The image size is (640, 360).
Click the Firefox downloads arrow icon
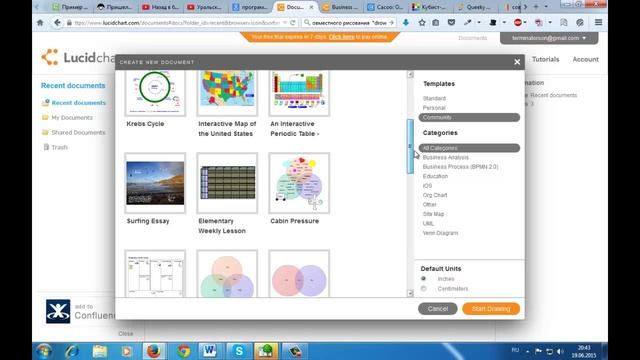[x=406, y=23]
